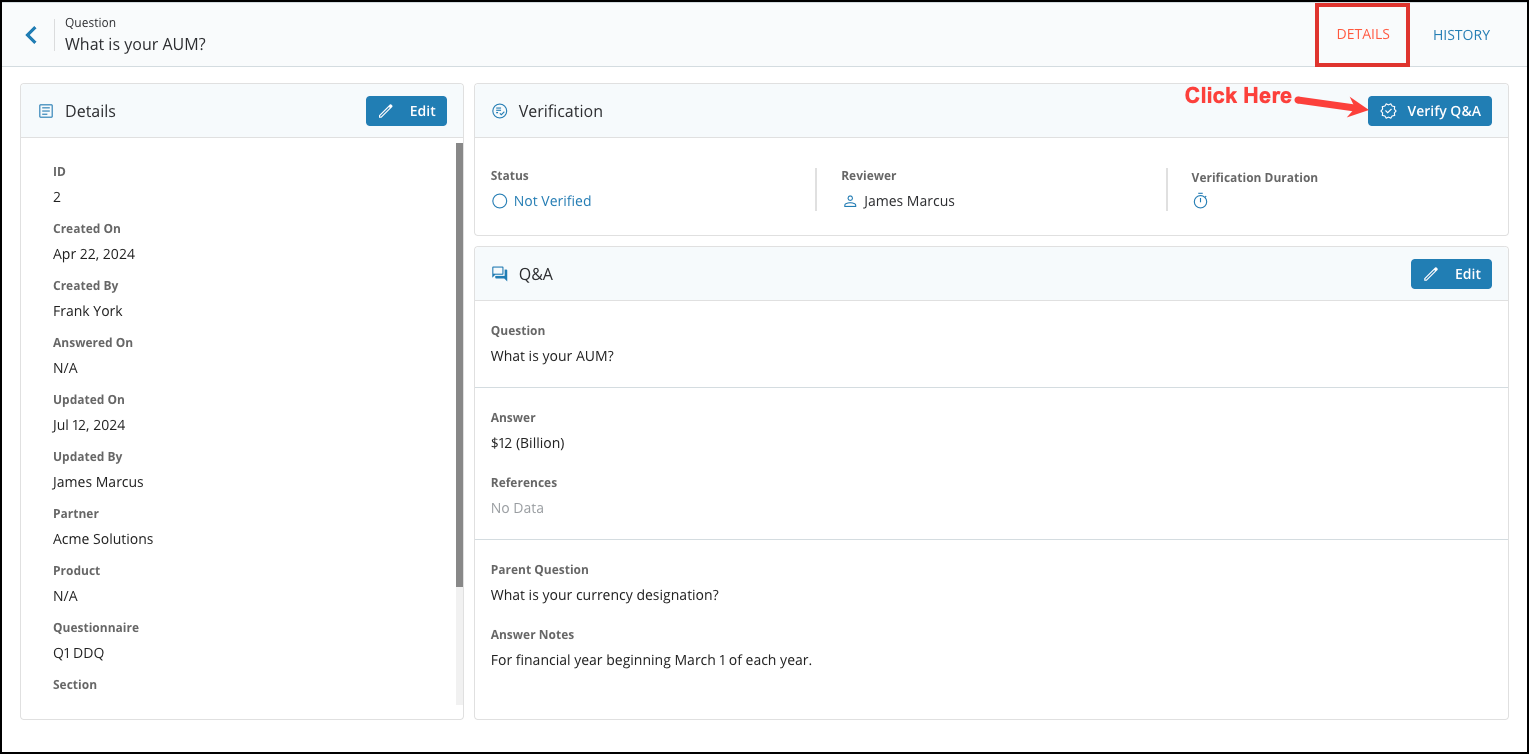Click the Verification Duration timer icon
The height and width of the screenshot is (754, 1529).
1199,200
